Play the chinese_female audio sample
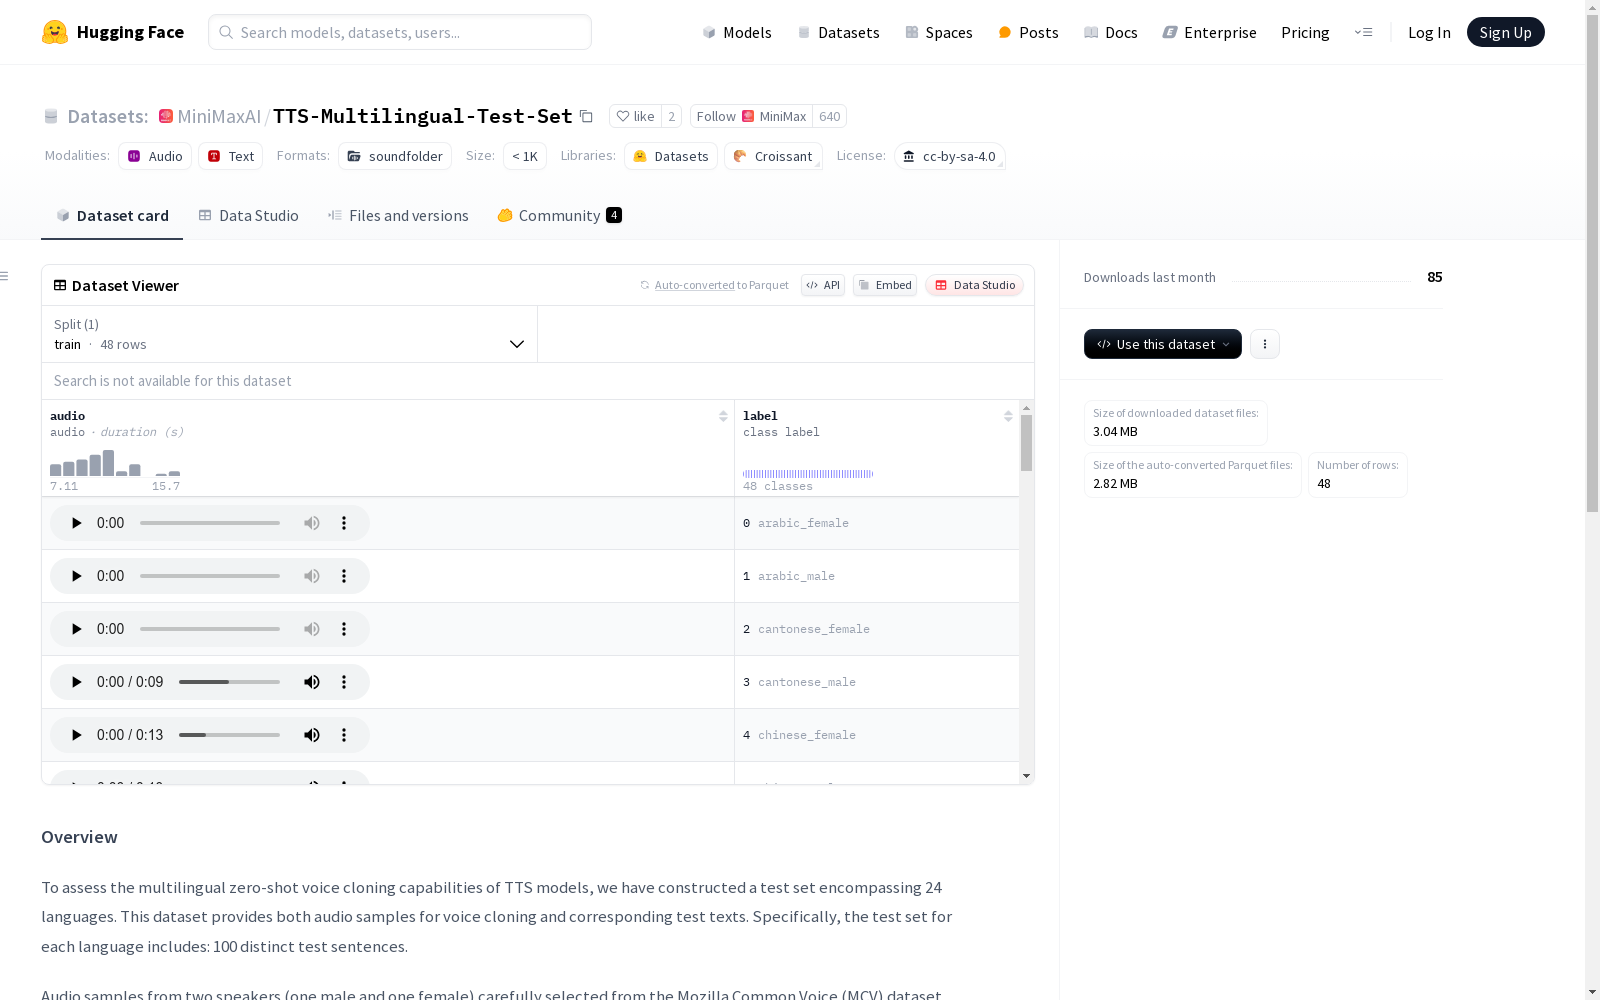 click(76, 735)
